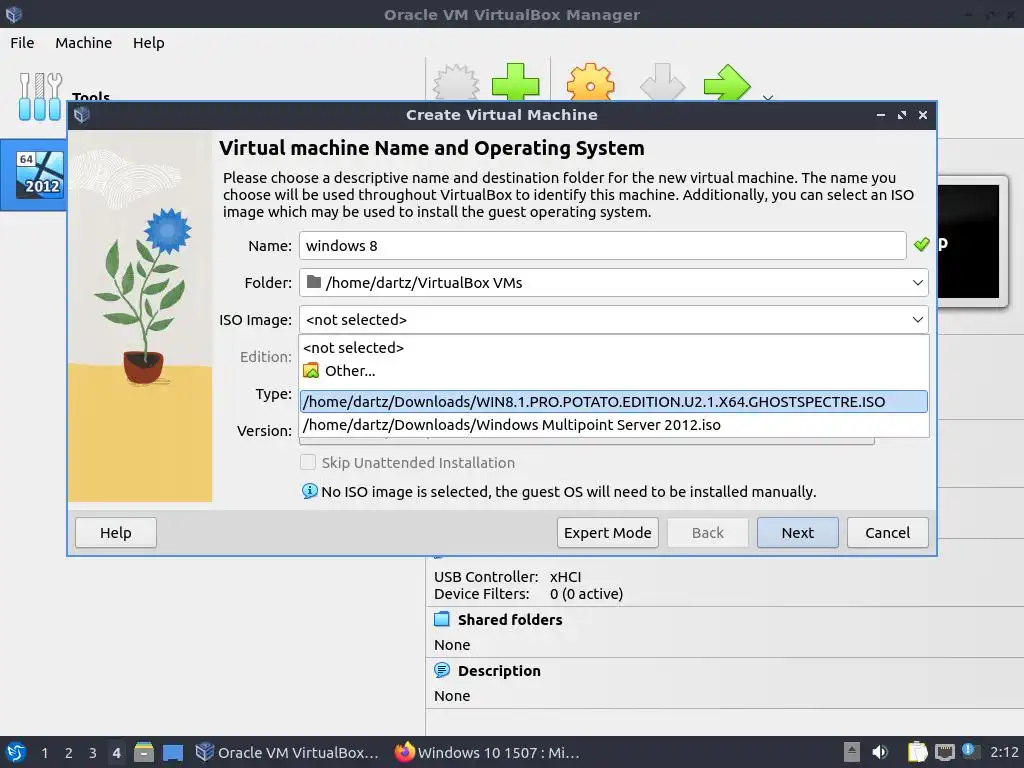Open dropdown arrow beside Start icon
The height and width of the screenshot is (768, 1024).
768,97
